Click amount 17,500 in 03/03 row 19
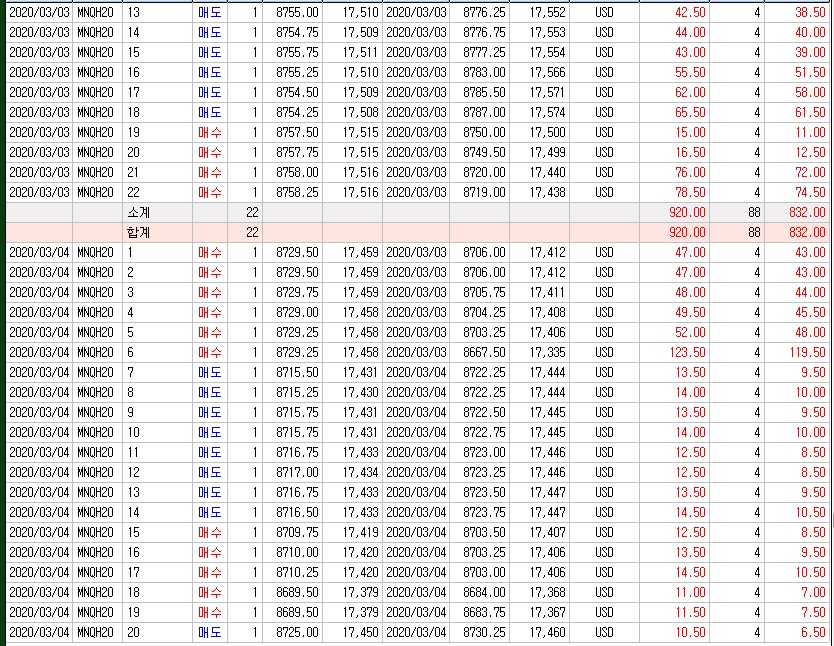This screenshot has width=834, height=646. click(547, 132)
